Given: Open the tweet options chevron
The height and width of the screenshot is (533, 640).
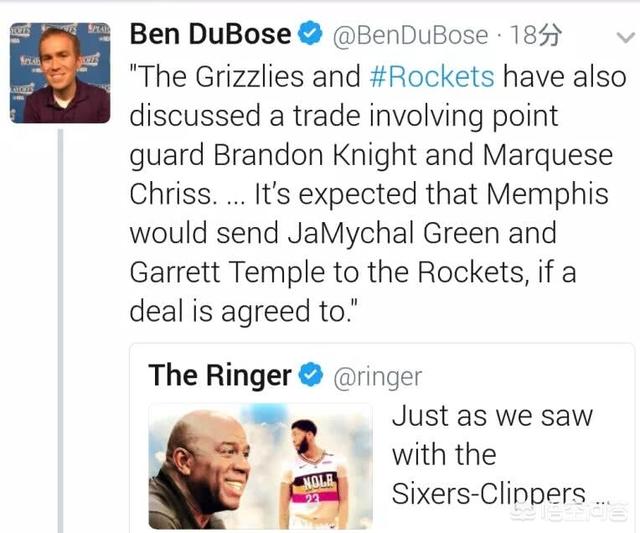Looking at the screenshot, I should coord(625,38).
